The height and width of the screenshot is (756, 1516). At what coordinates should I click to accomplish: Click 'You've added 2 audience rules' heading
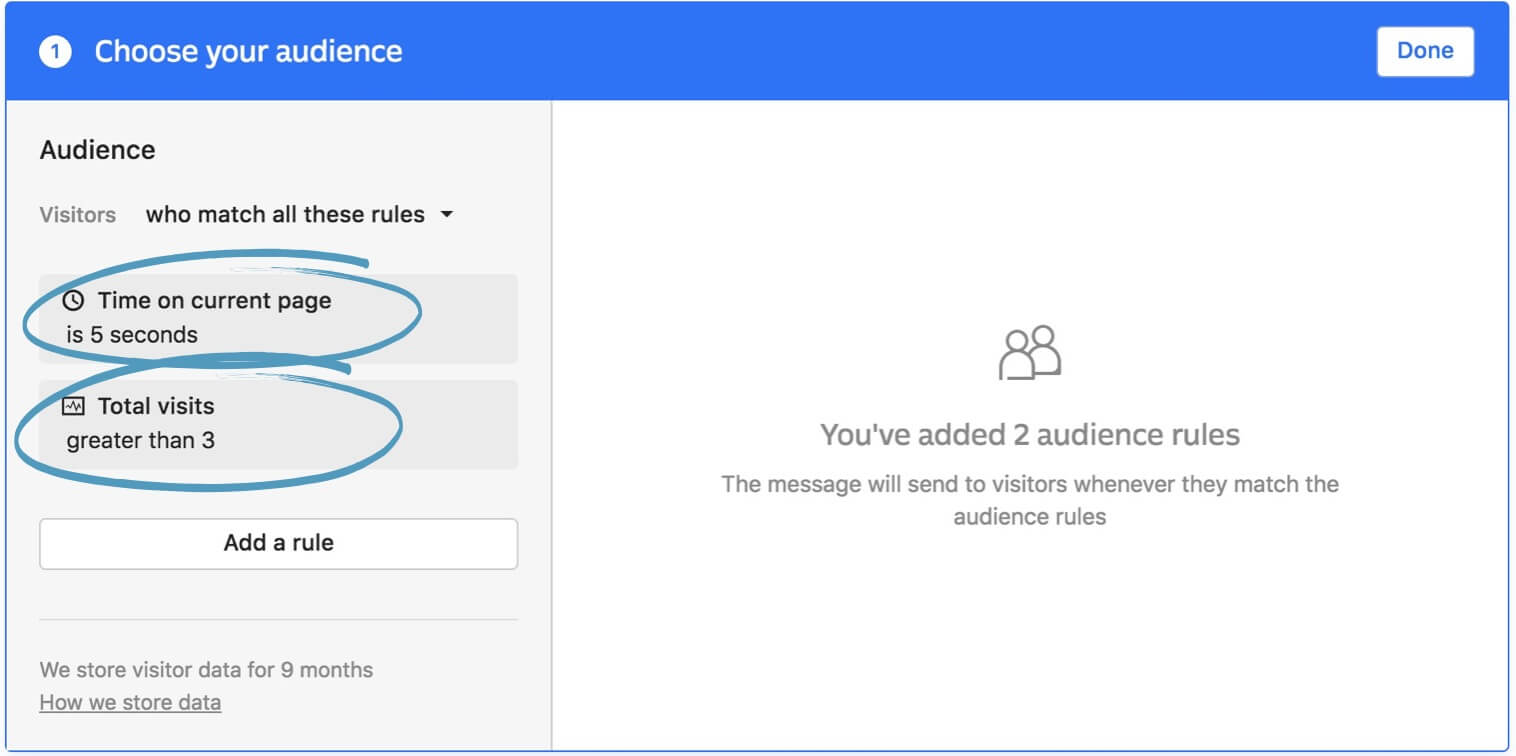(1029, 435)
